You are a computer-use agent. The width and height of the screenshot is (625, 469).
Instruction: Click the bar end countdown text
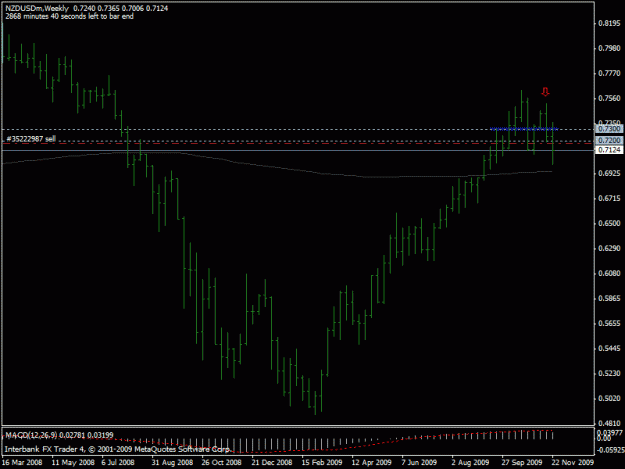pyautogui.click(x=69, y=16)
